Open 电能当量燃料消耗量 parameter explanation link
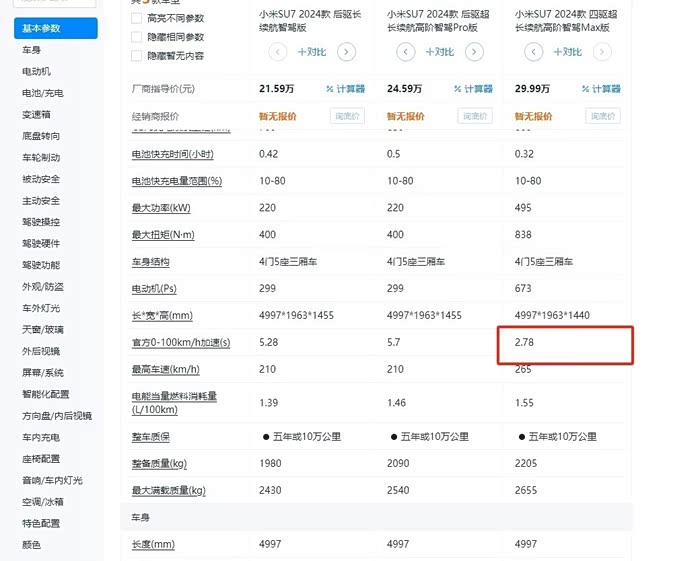Screen dimensions: 700x561 (x=175, y=403)
